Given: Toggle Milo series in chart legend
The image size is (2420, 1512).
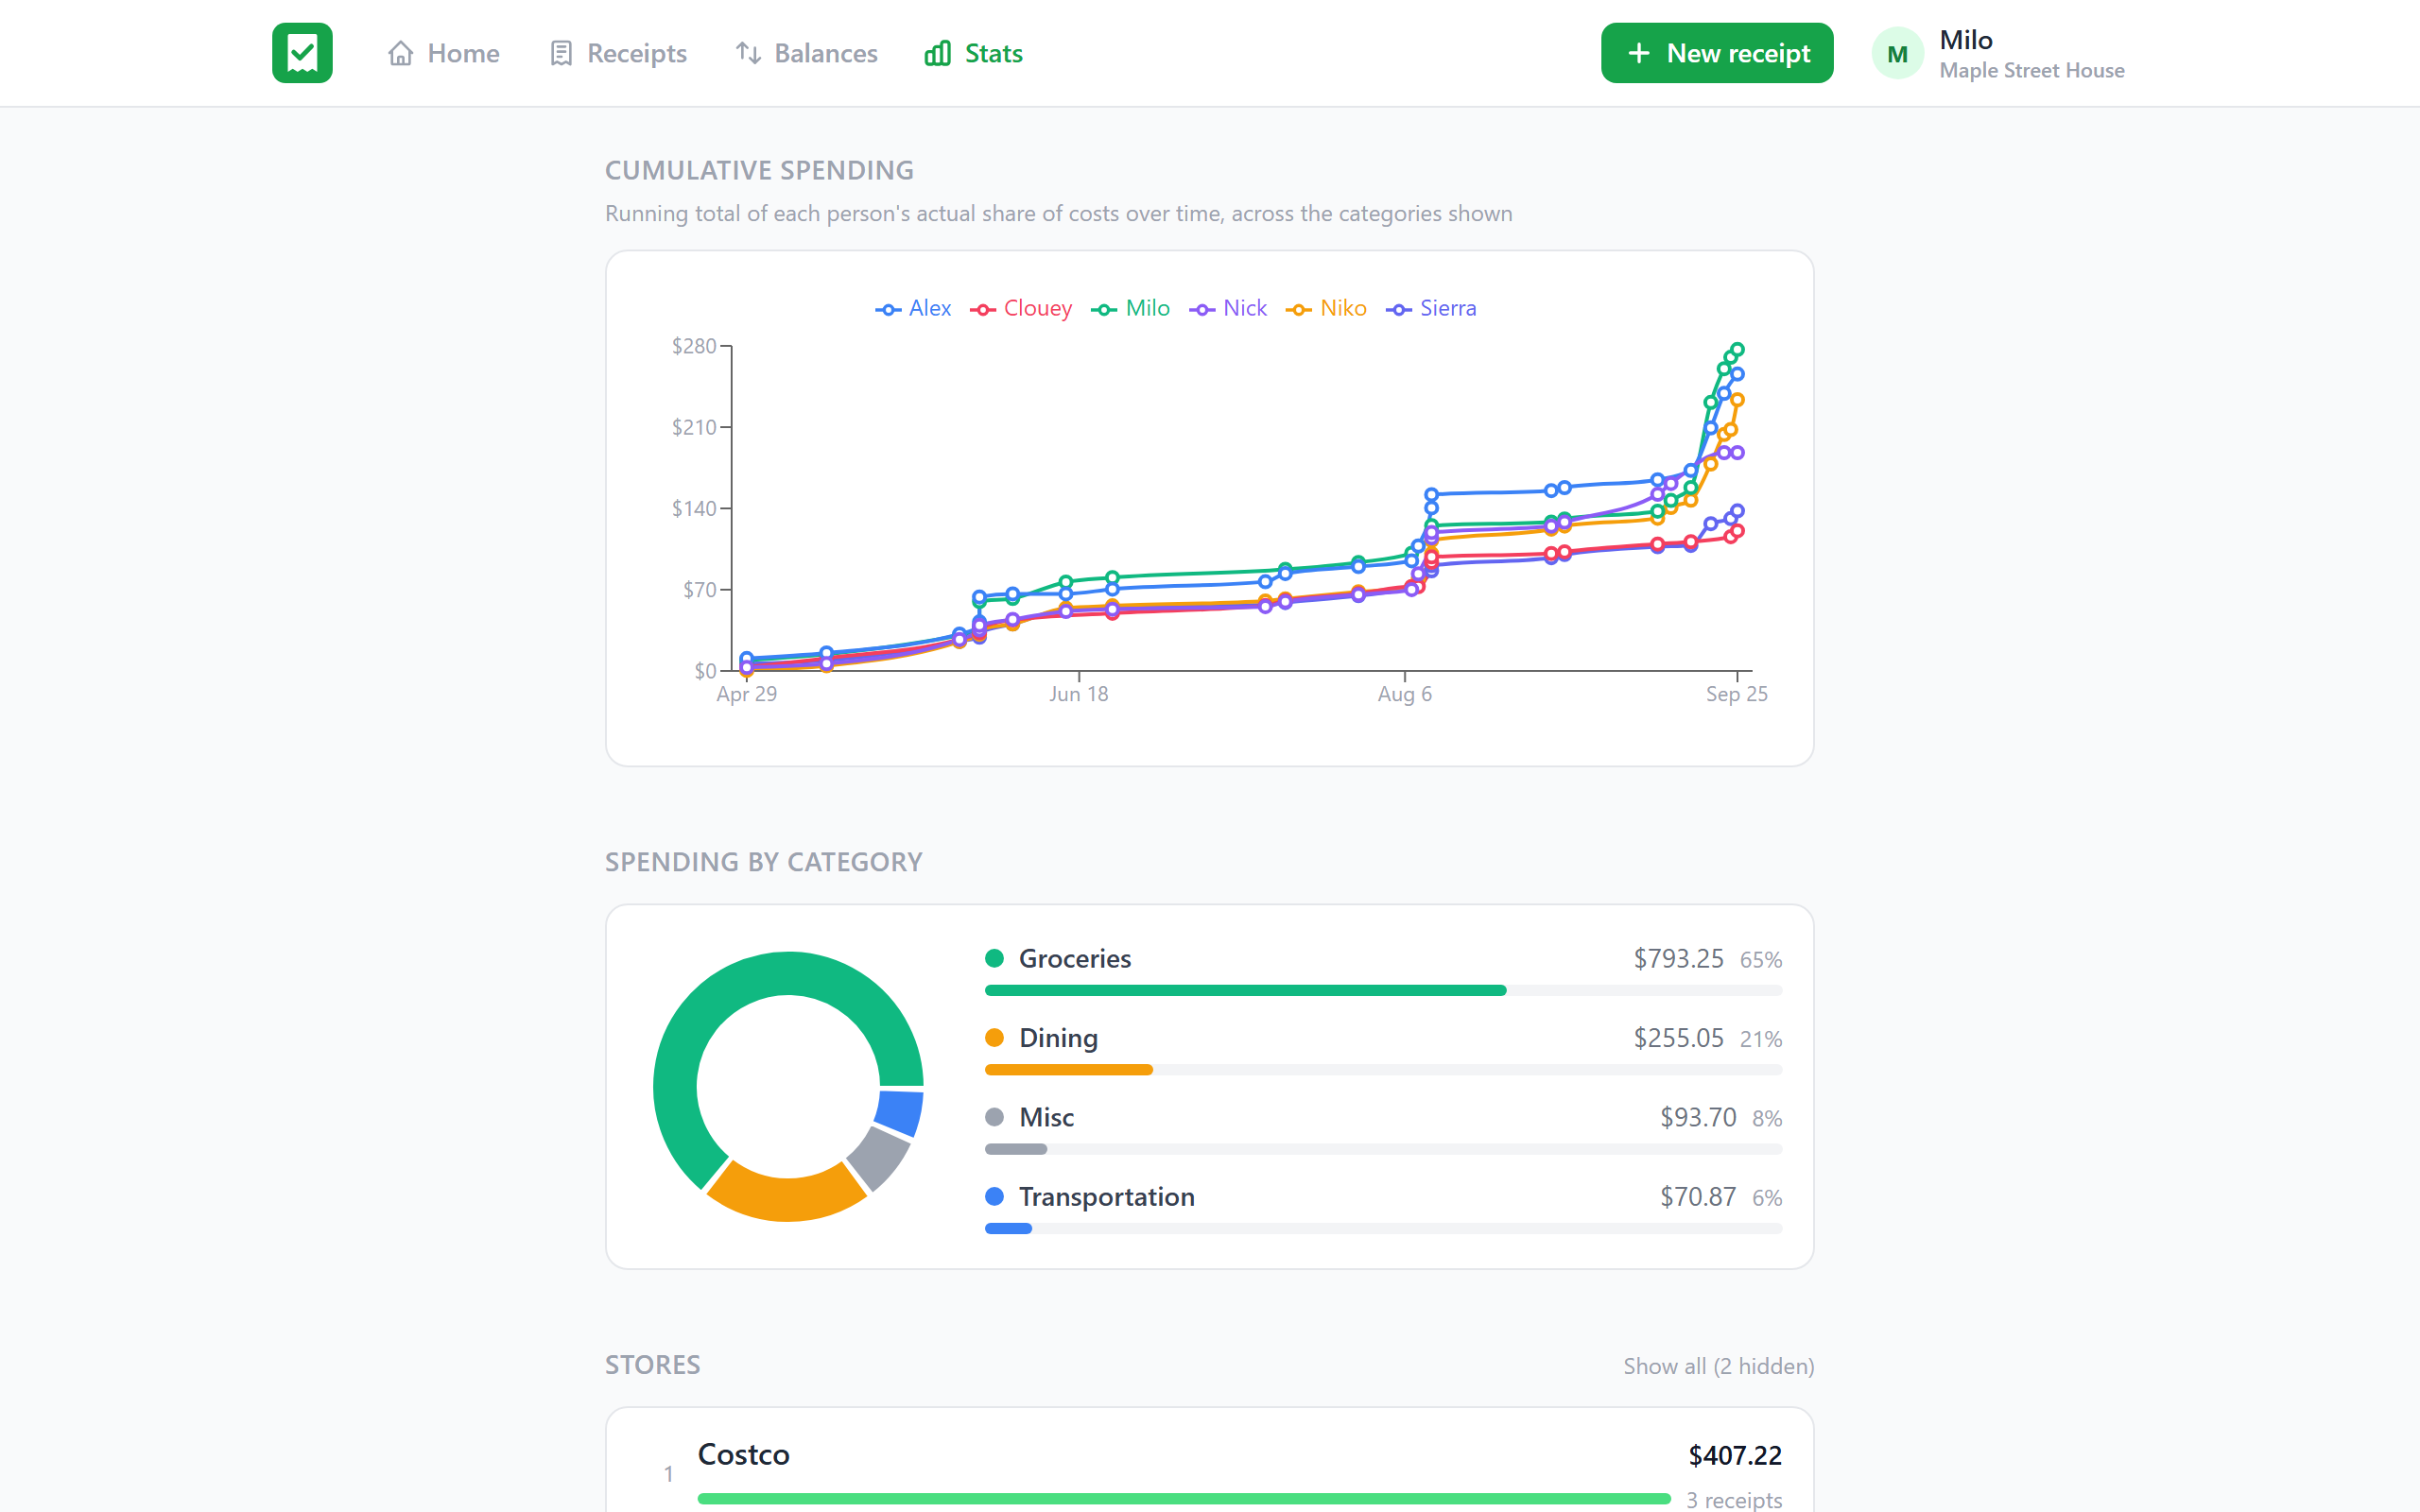Looking at the screenshot, I should [1131, 308].
